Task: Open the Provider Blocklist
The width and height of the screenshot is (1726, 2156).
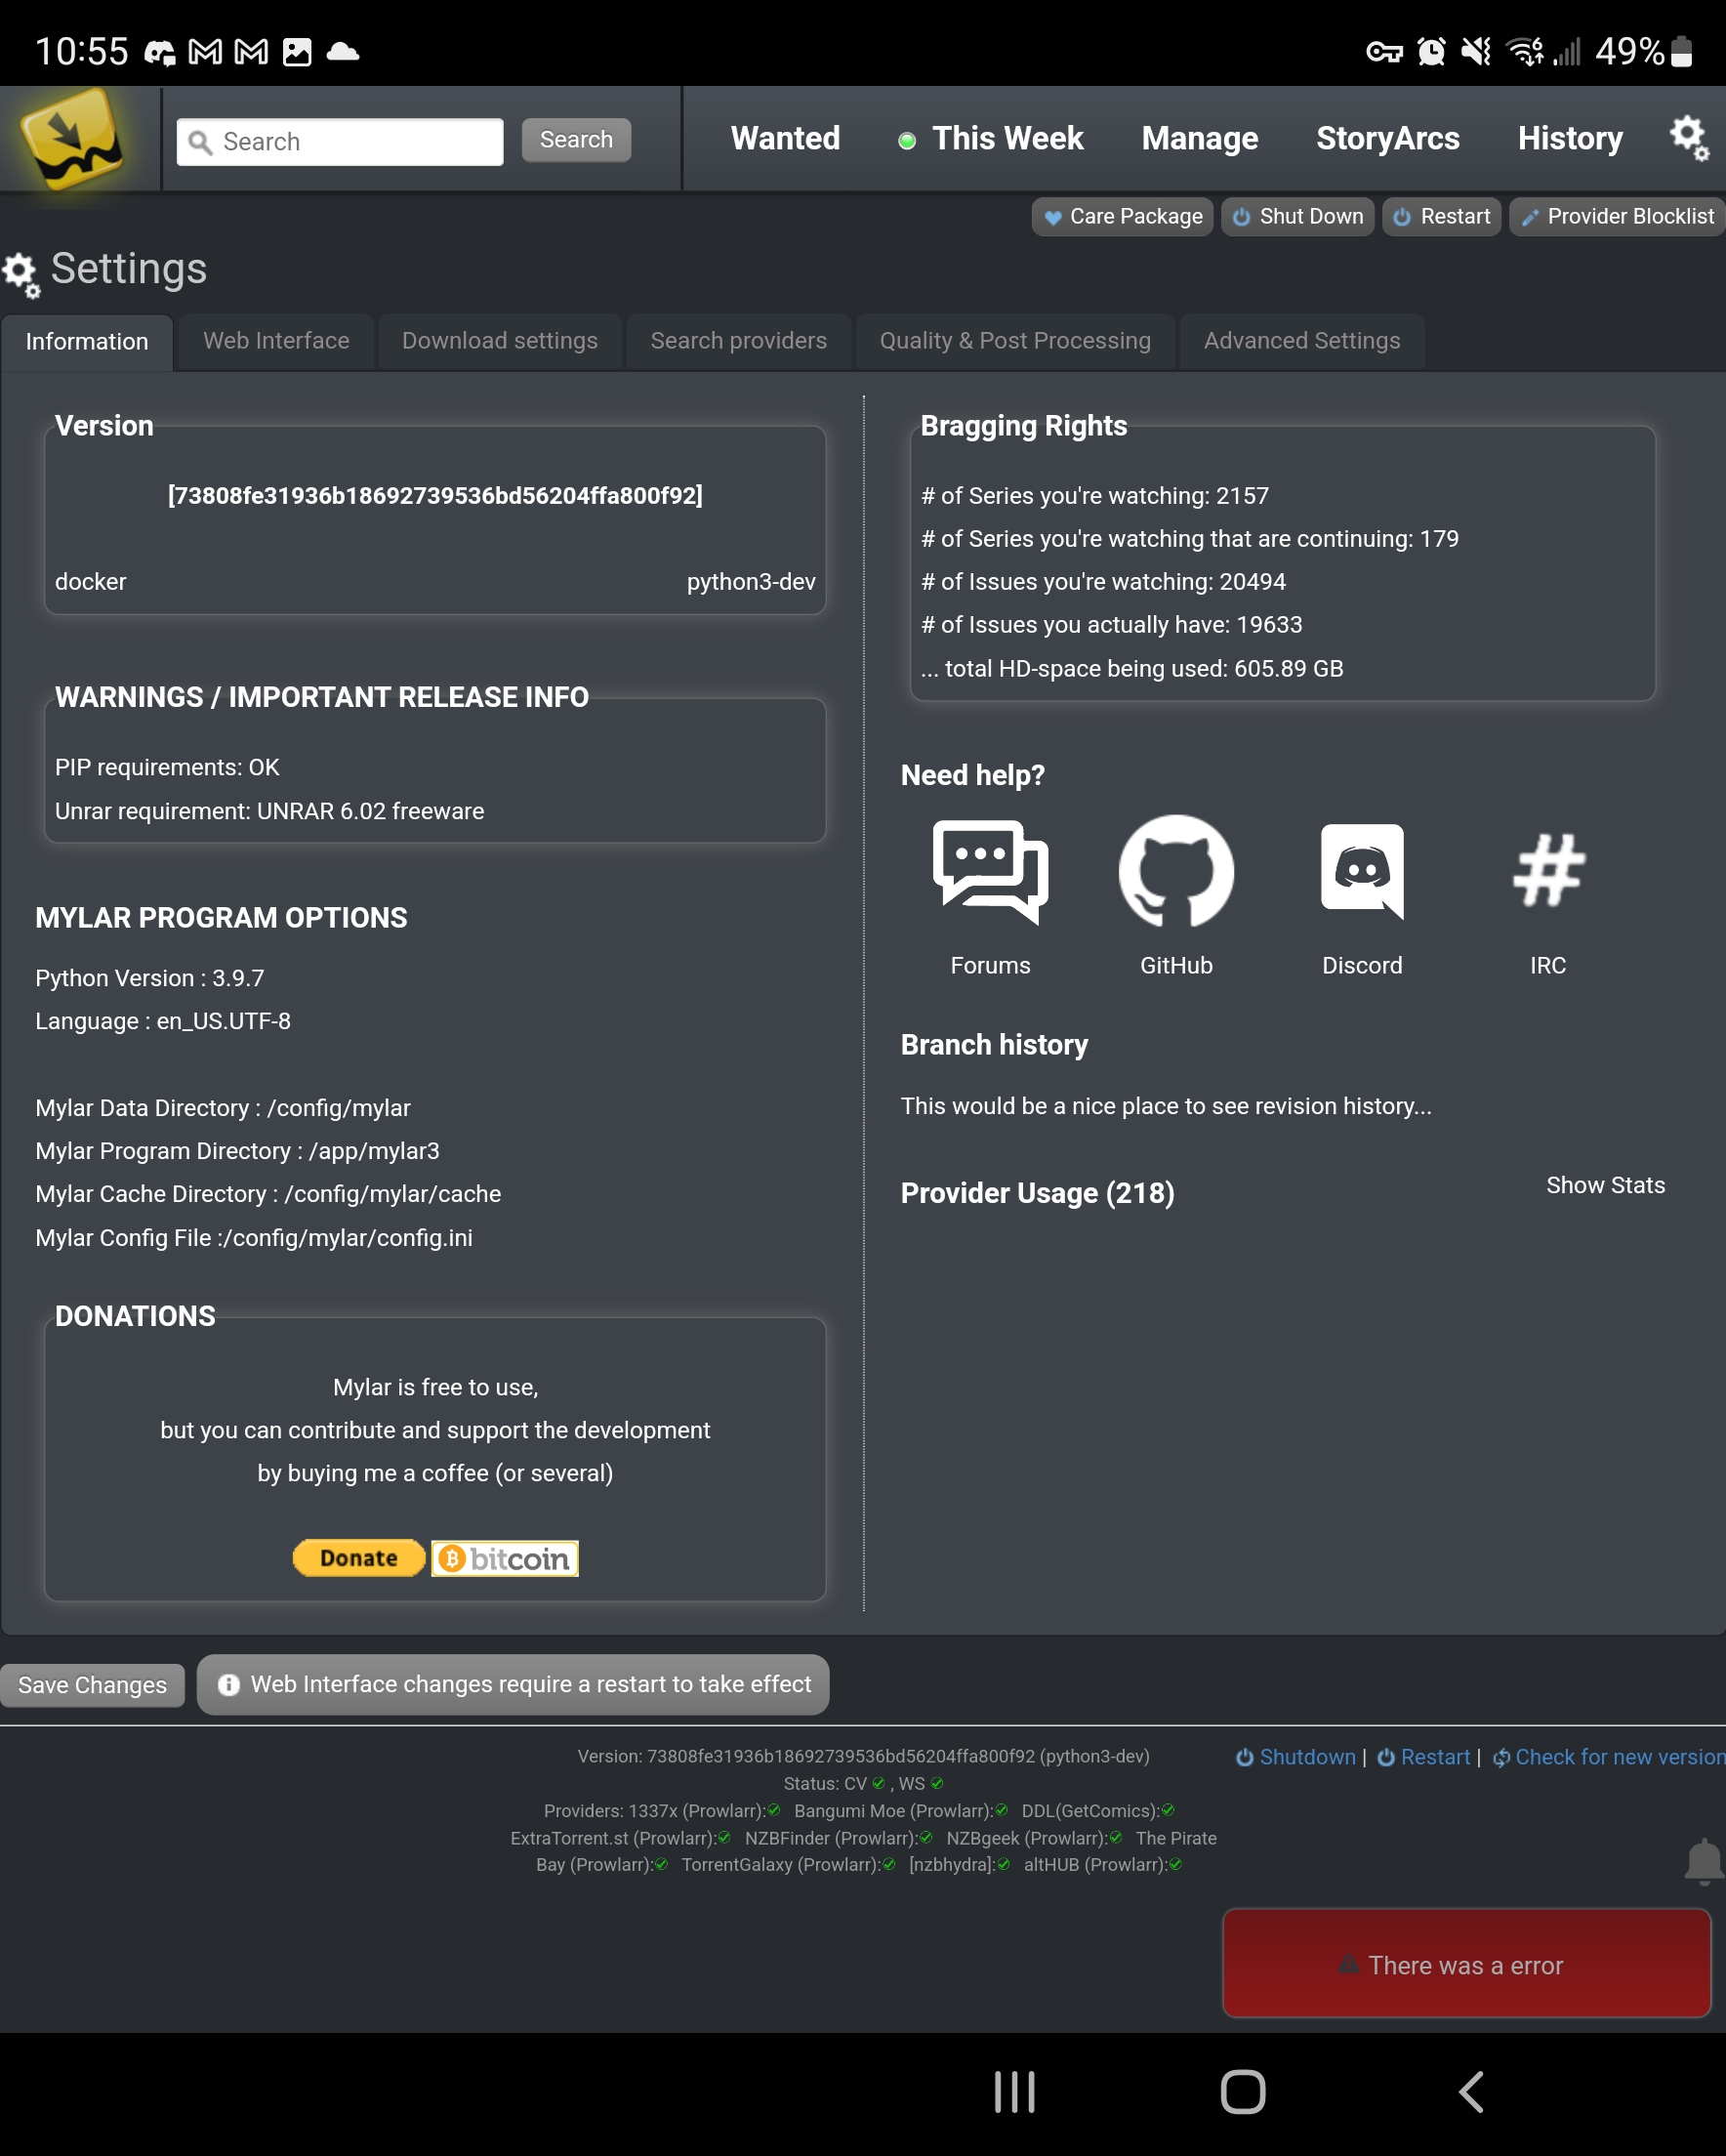Action: pyautogui.click(x=1617, y=216)
